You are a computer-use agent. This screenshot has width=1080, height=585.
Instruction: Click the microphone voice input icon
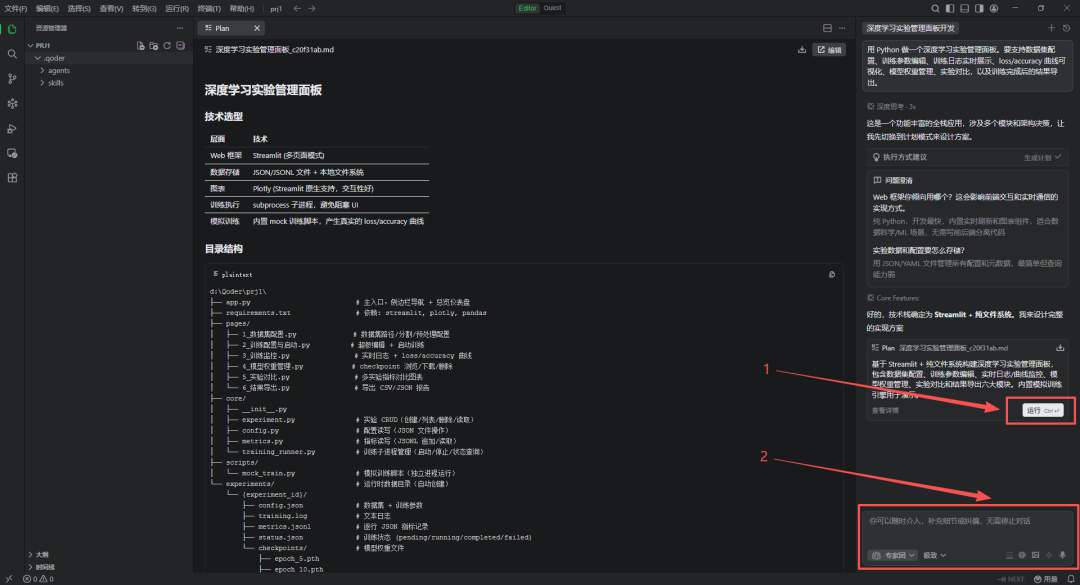tap(1062, 555)
